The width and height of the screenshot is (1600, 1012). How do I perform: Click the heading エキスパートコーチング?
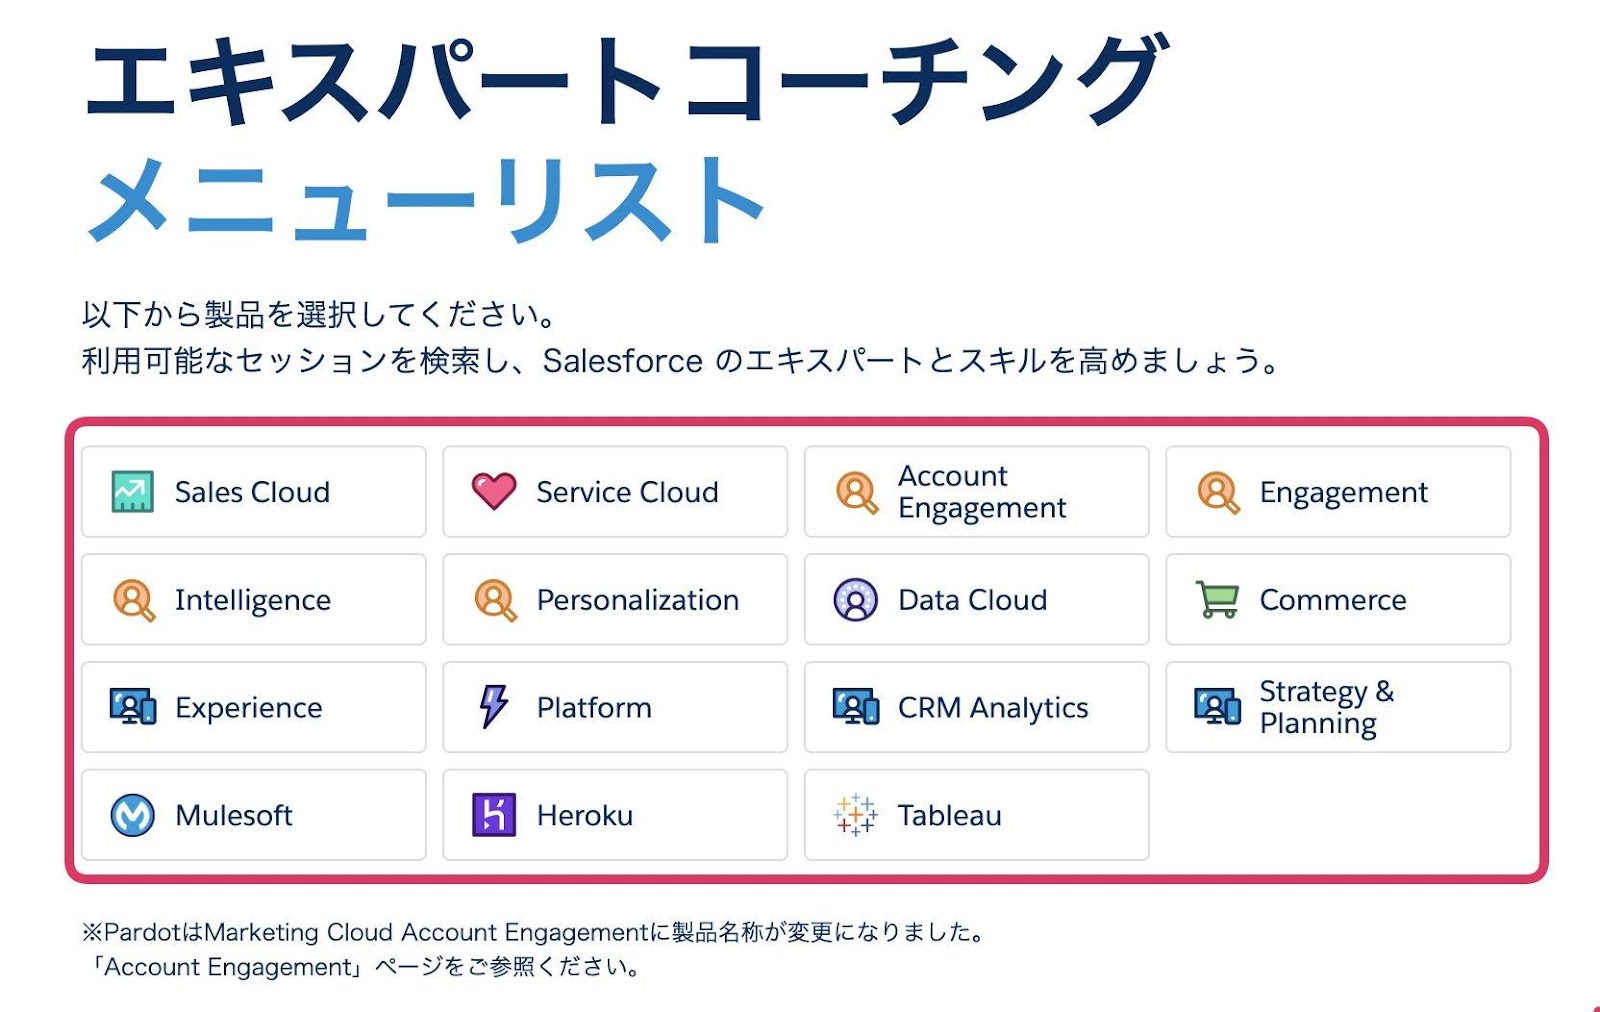click(x=626, y=80)
